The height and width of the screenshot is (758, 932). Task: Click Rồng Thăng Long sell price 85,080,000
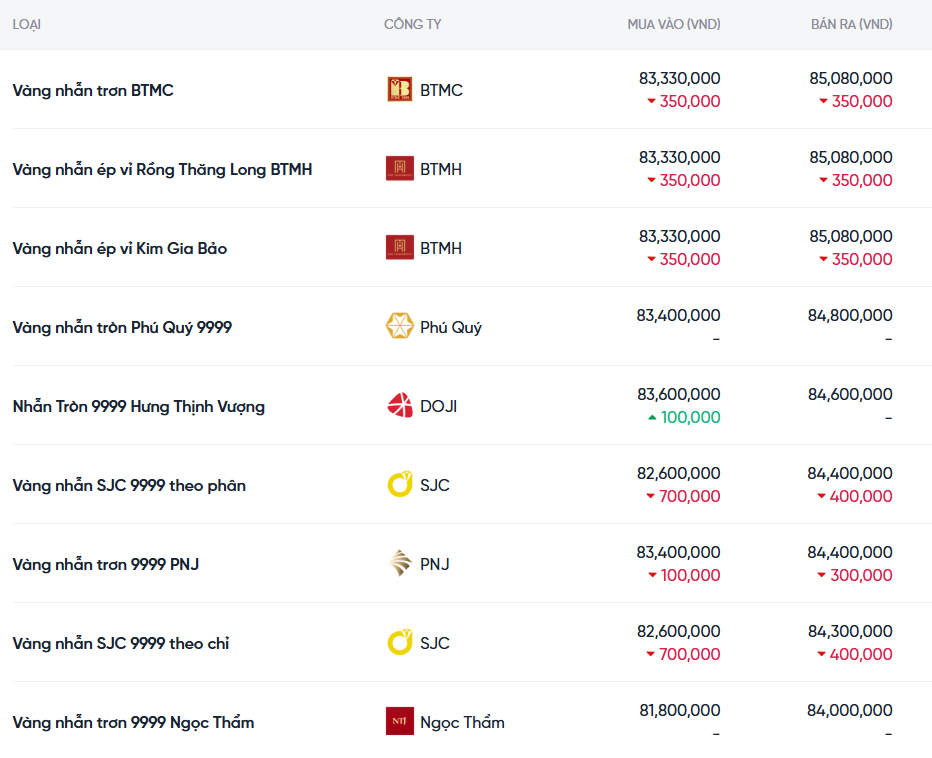[x=851, y=158]
